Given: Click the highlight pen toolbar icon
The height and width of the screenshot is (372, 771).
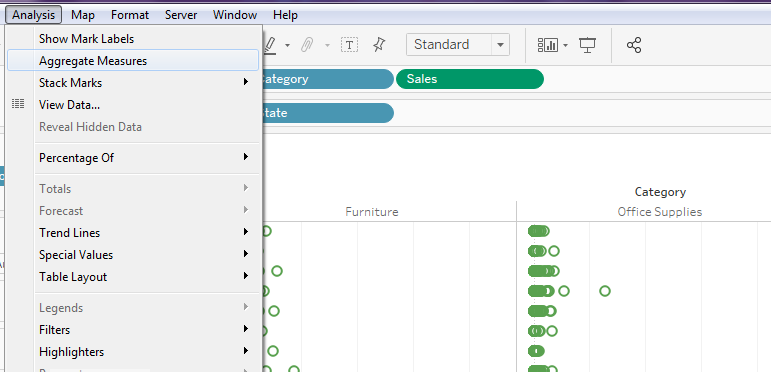Looking at the screenshot, I should (270, 45).
